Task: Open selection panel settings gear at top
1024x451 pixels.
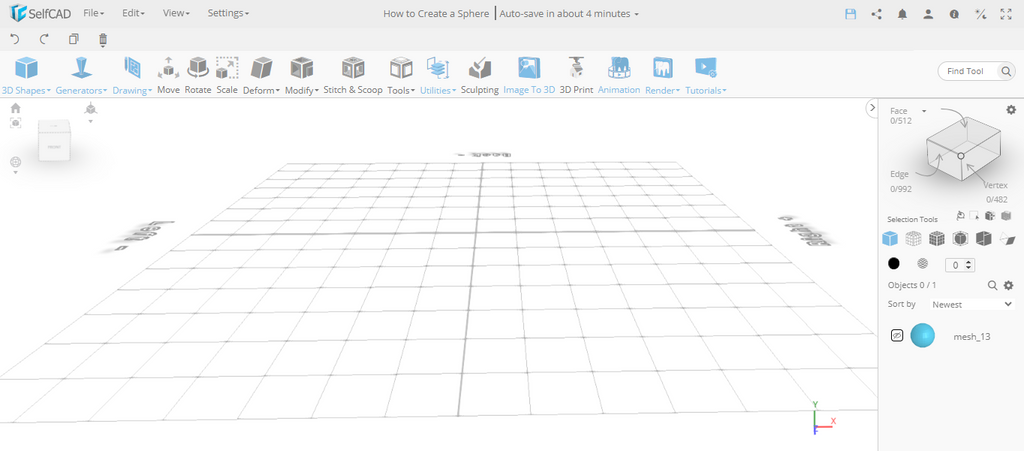Action: pos(1011,110)
